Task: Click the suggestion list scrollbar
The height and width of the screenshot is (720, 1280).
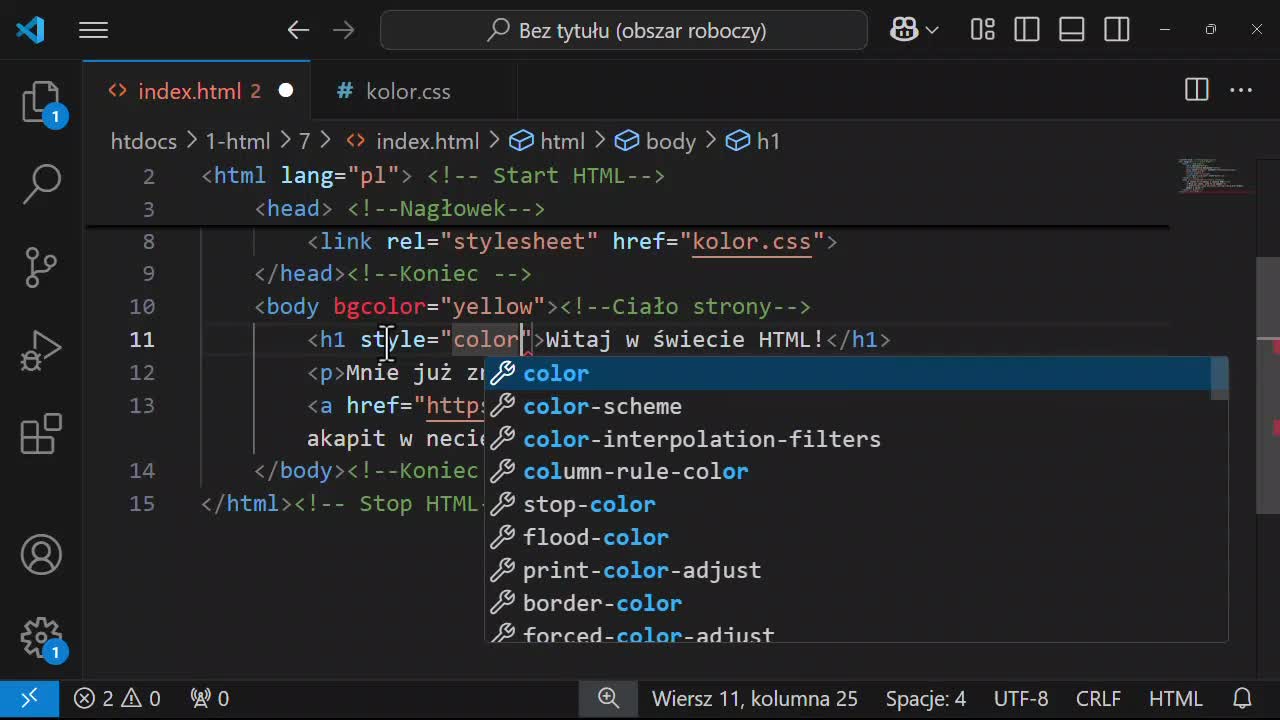Action: 1219,378
